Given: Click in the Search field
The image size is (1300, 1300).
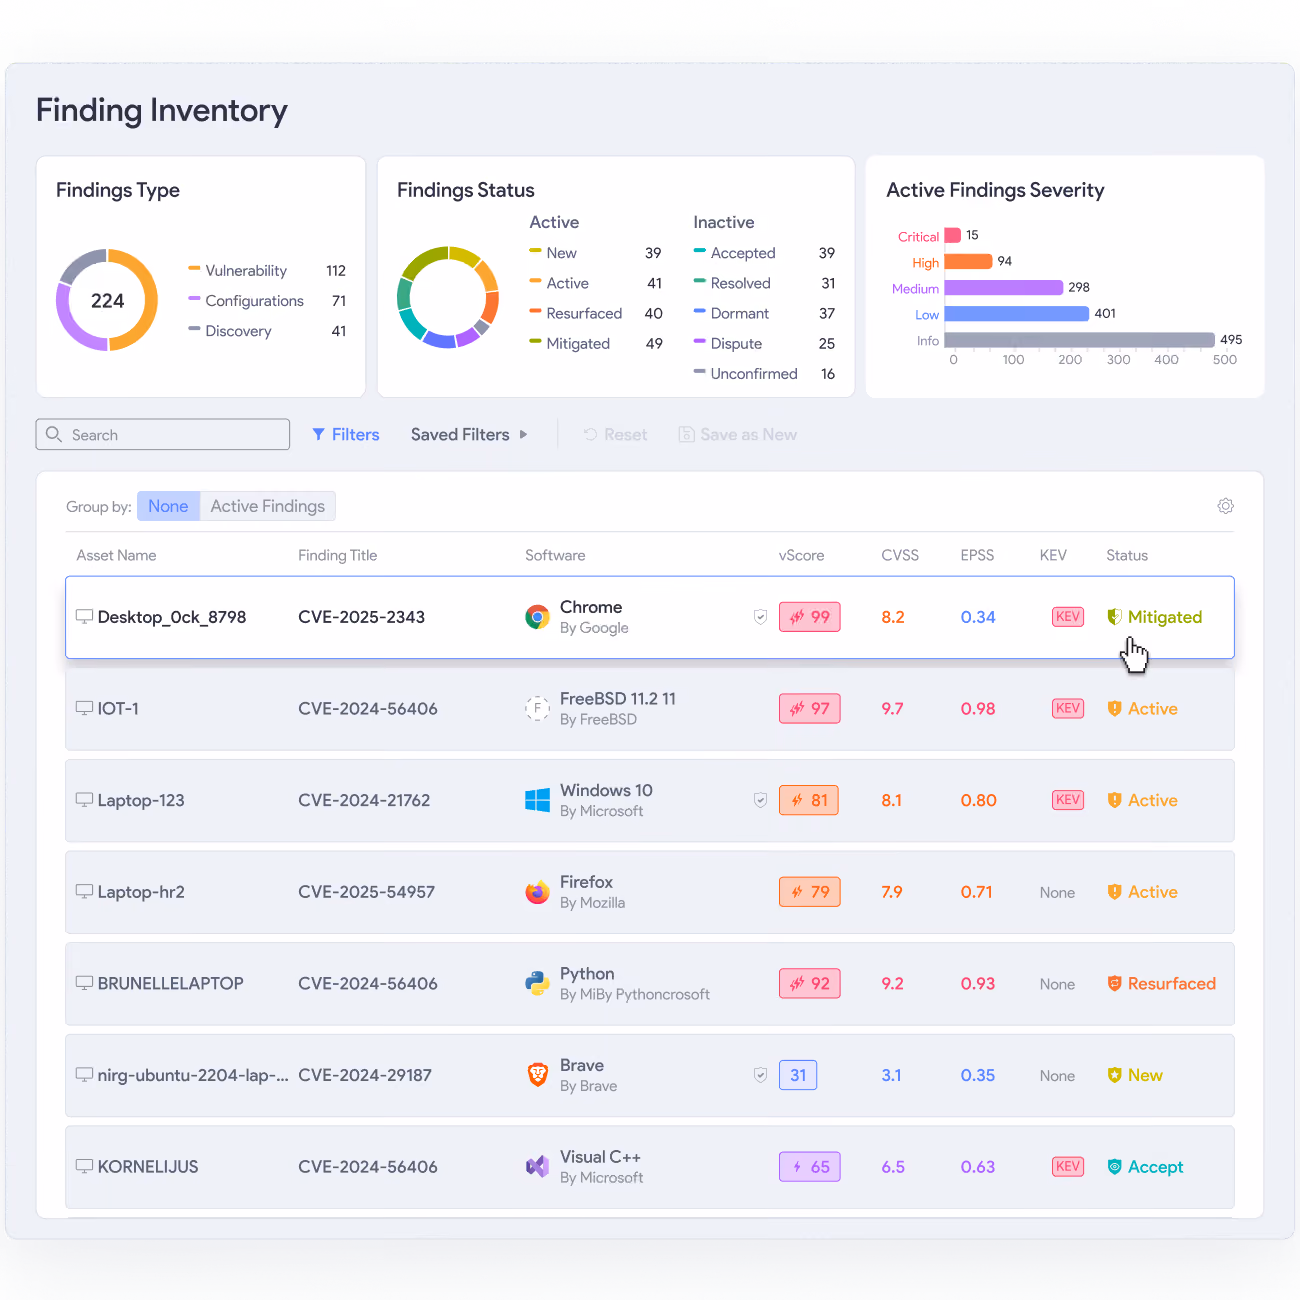Looking at the screenshot, I should pos(163,434).
